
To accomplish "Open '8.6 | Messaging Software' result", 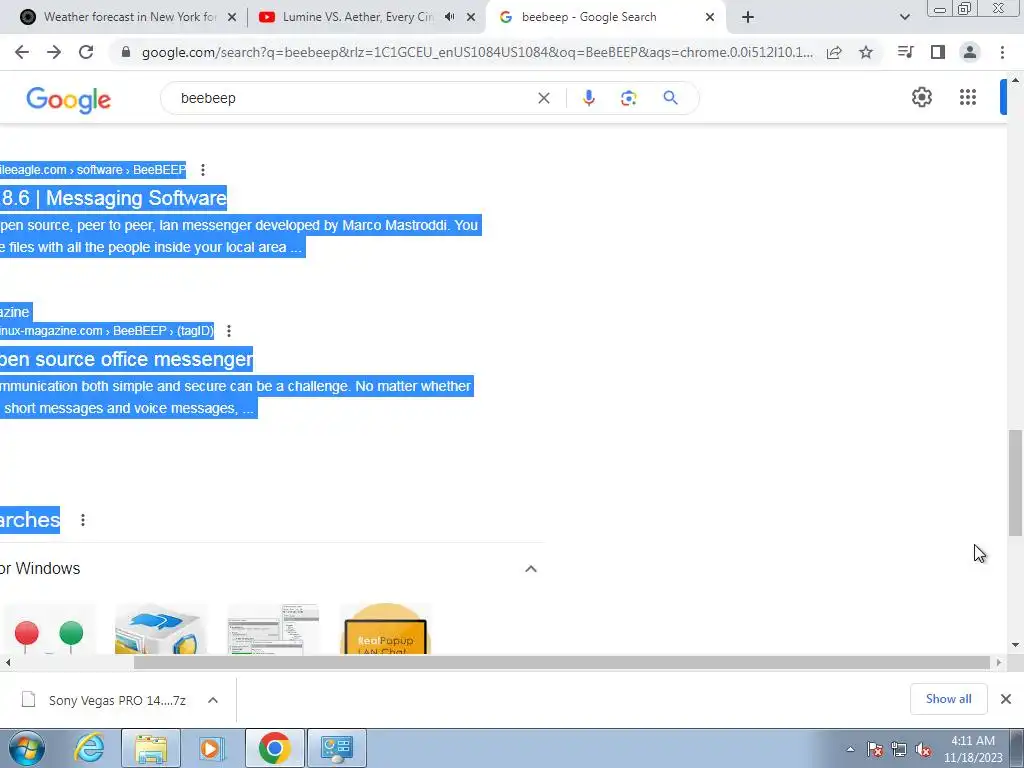I will point(113,198).
